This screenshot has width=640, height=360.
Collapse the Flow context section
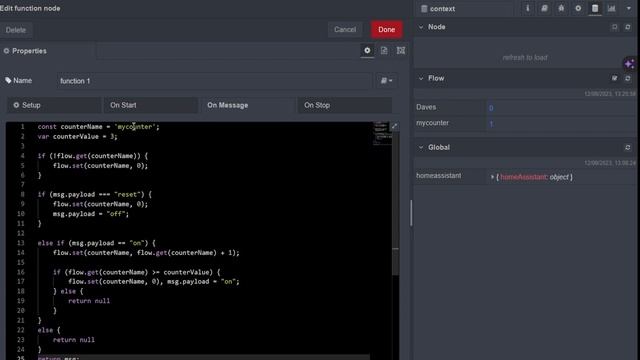click(x=421, y=78)
